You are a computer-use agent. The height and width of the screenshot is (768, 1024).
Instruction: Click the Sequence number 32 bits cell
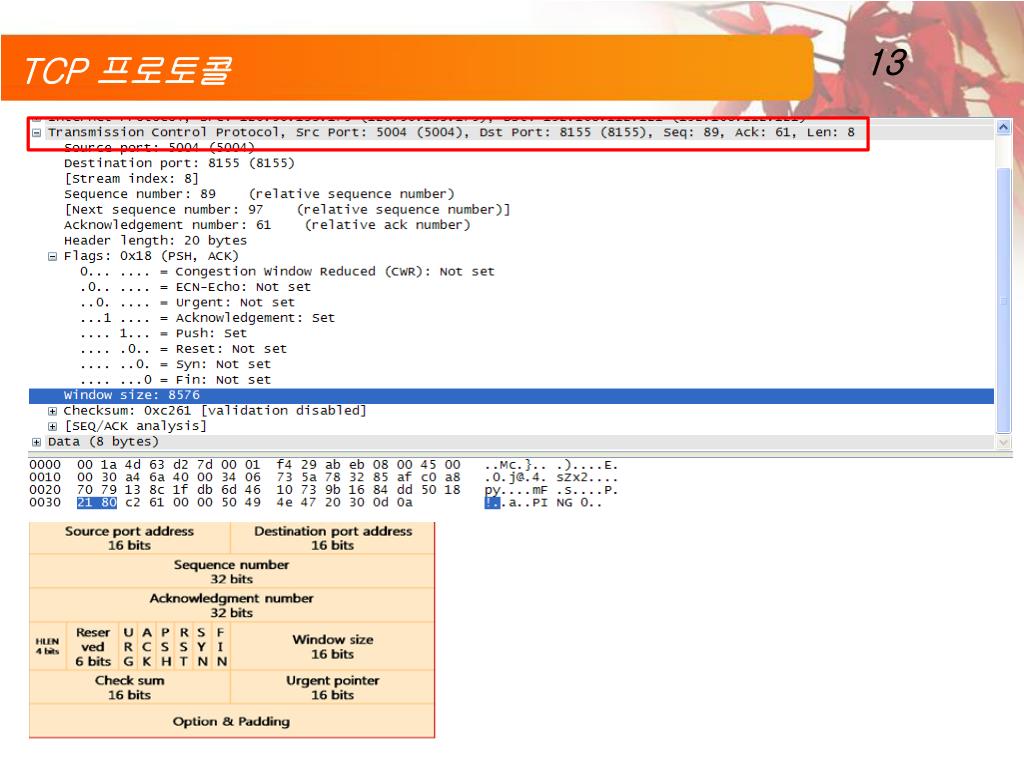pos(232,571)
